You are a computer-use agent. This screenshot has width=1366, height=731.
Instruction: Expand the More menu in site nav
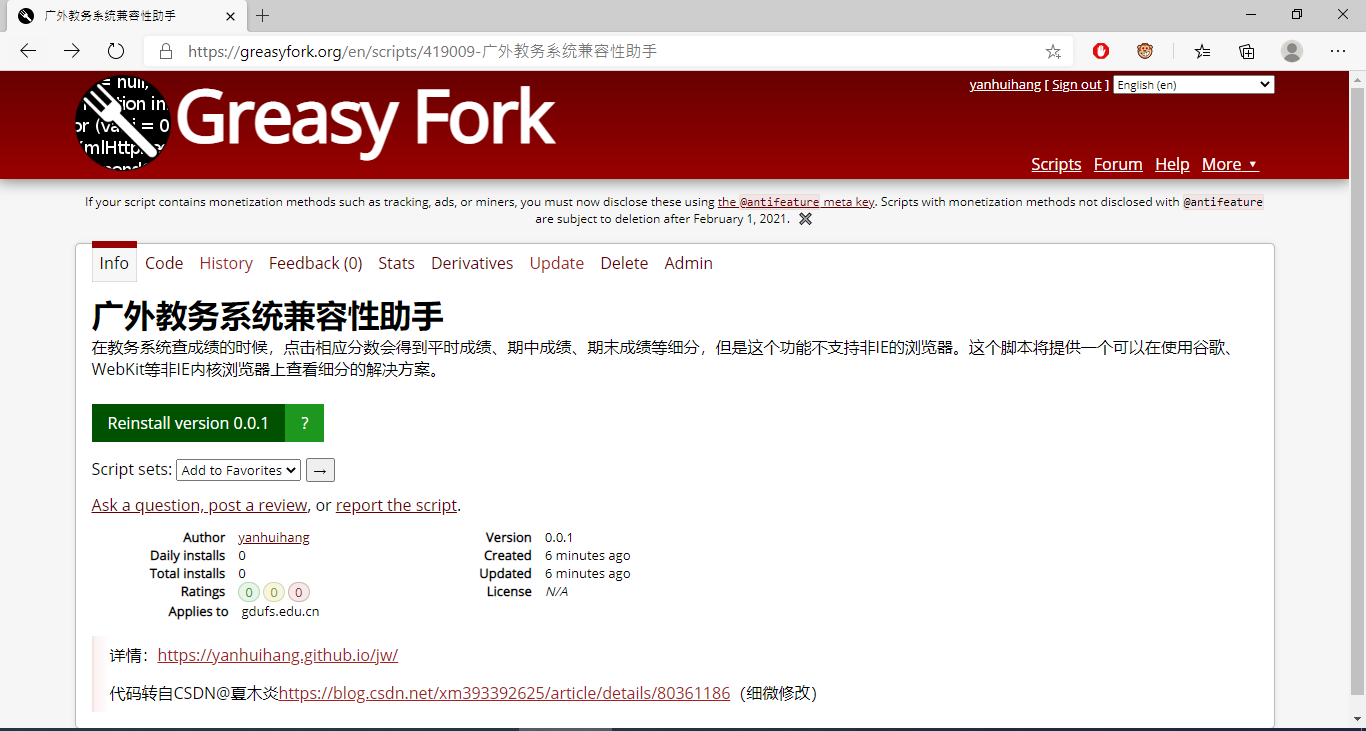pyautogui.click(x=1230, y=164)
